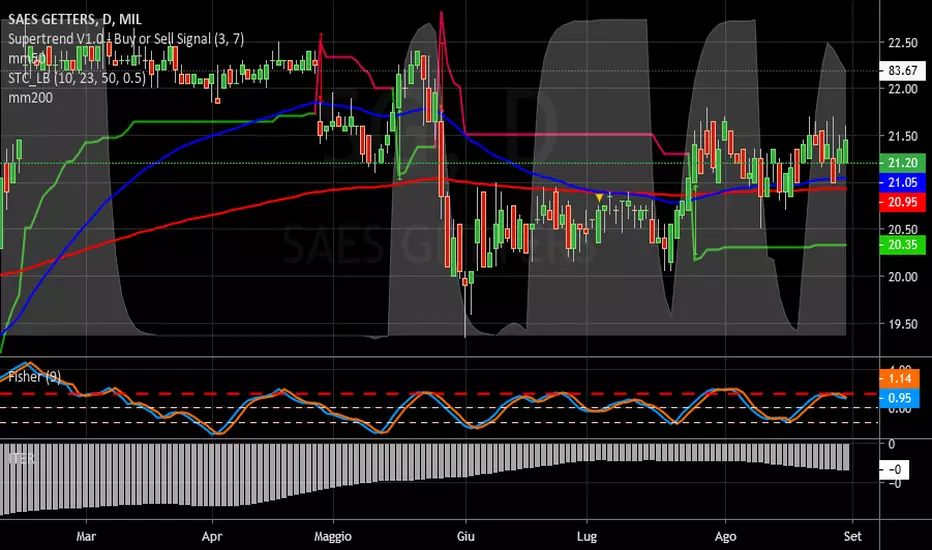Click the 20.50 price axis tick
This screenshot has width=932, height=550.
pos(902,230)
